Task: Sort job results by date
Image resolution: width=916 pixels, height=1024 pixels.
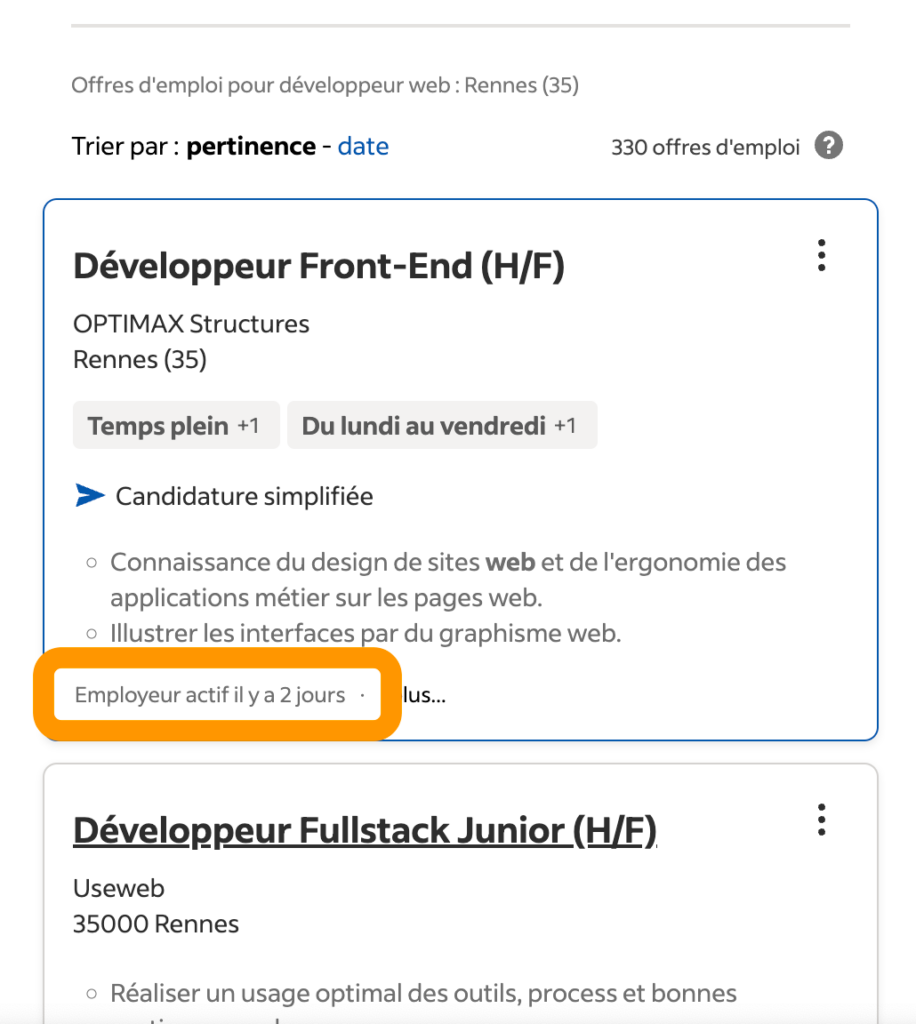Action: [x=363, y=146]
